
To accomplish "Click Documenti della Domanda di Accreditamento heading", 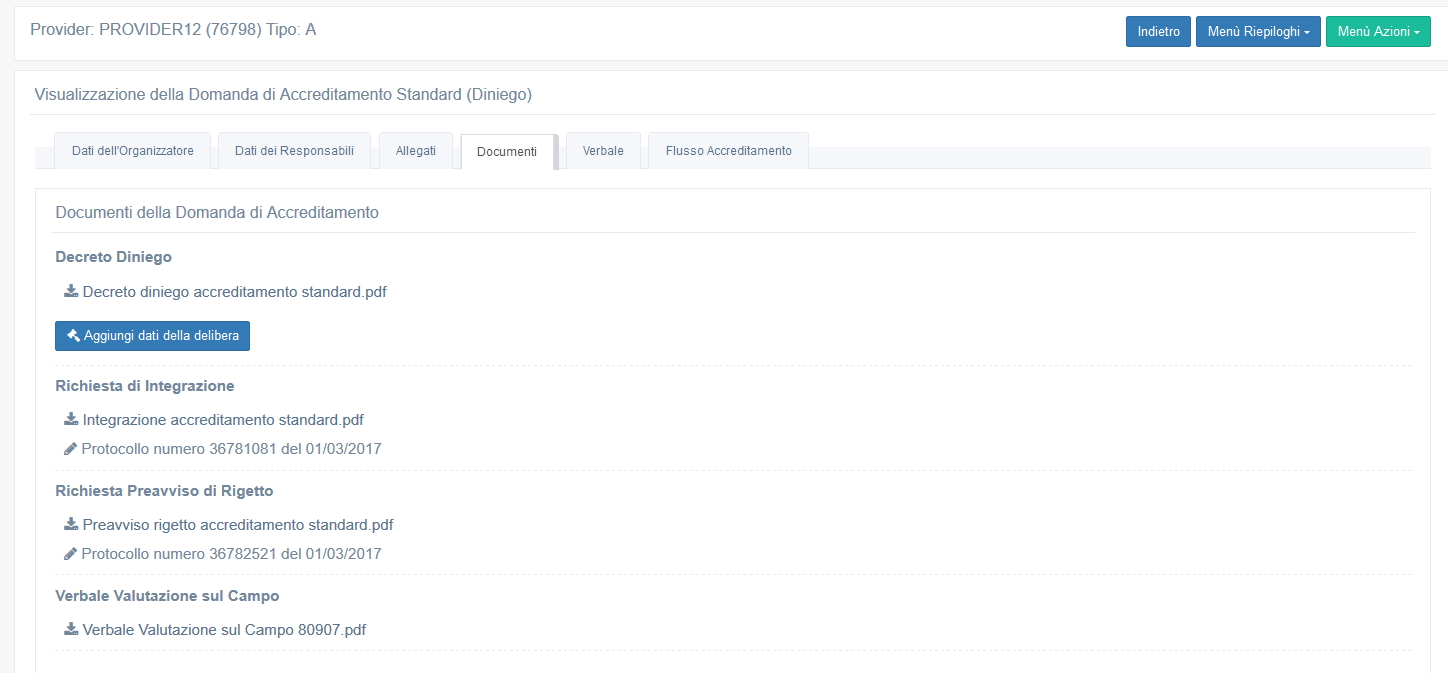I will point(217,213).
